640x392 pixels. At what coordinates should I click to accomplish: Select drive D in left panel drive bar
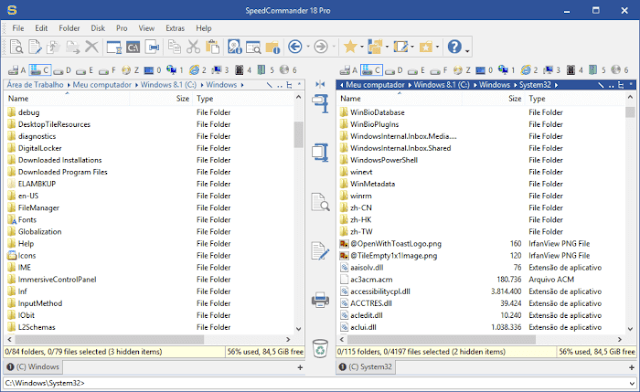click(x=62, y=70)
